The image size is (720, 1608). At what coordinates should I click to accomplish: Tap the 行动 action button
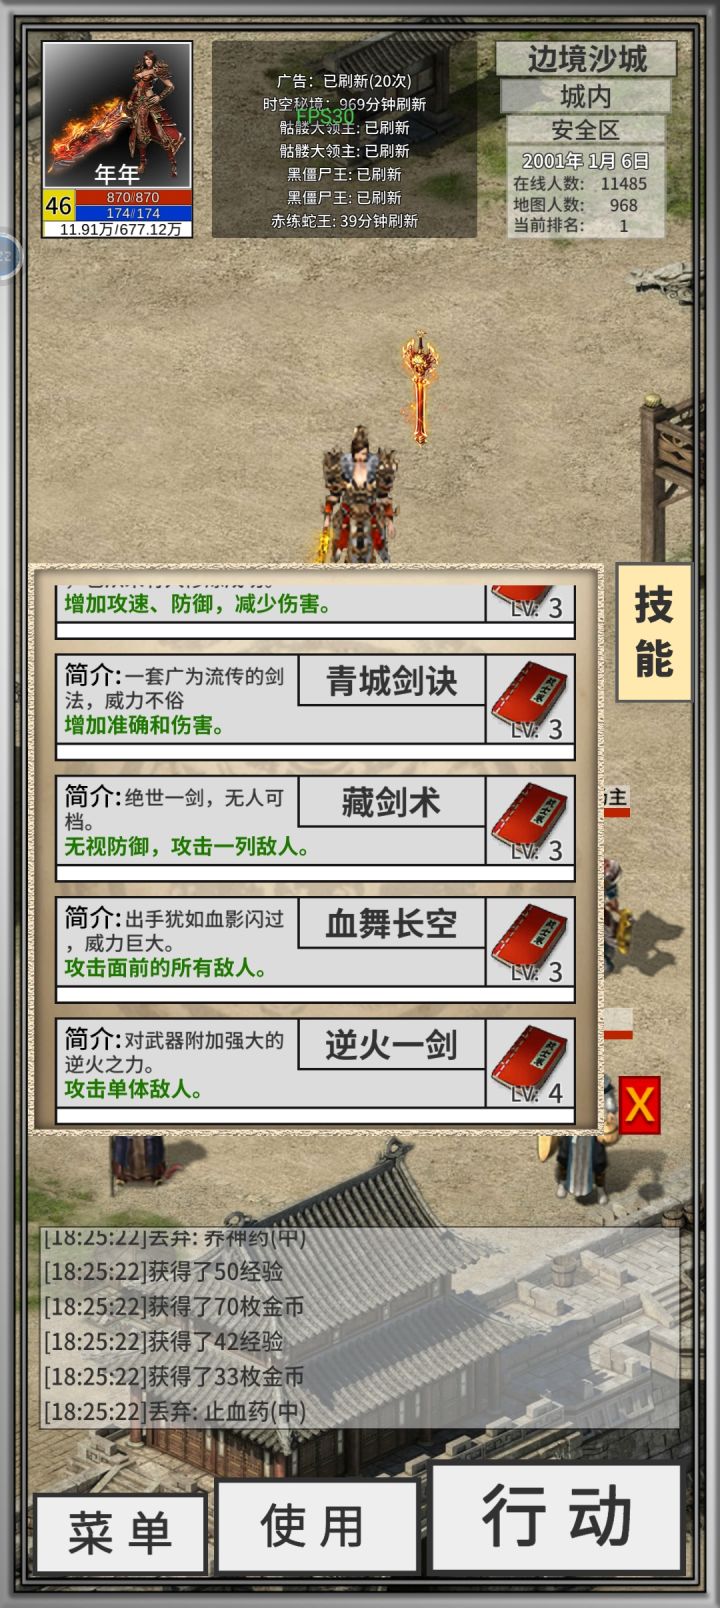[556, 1517]
